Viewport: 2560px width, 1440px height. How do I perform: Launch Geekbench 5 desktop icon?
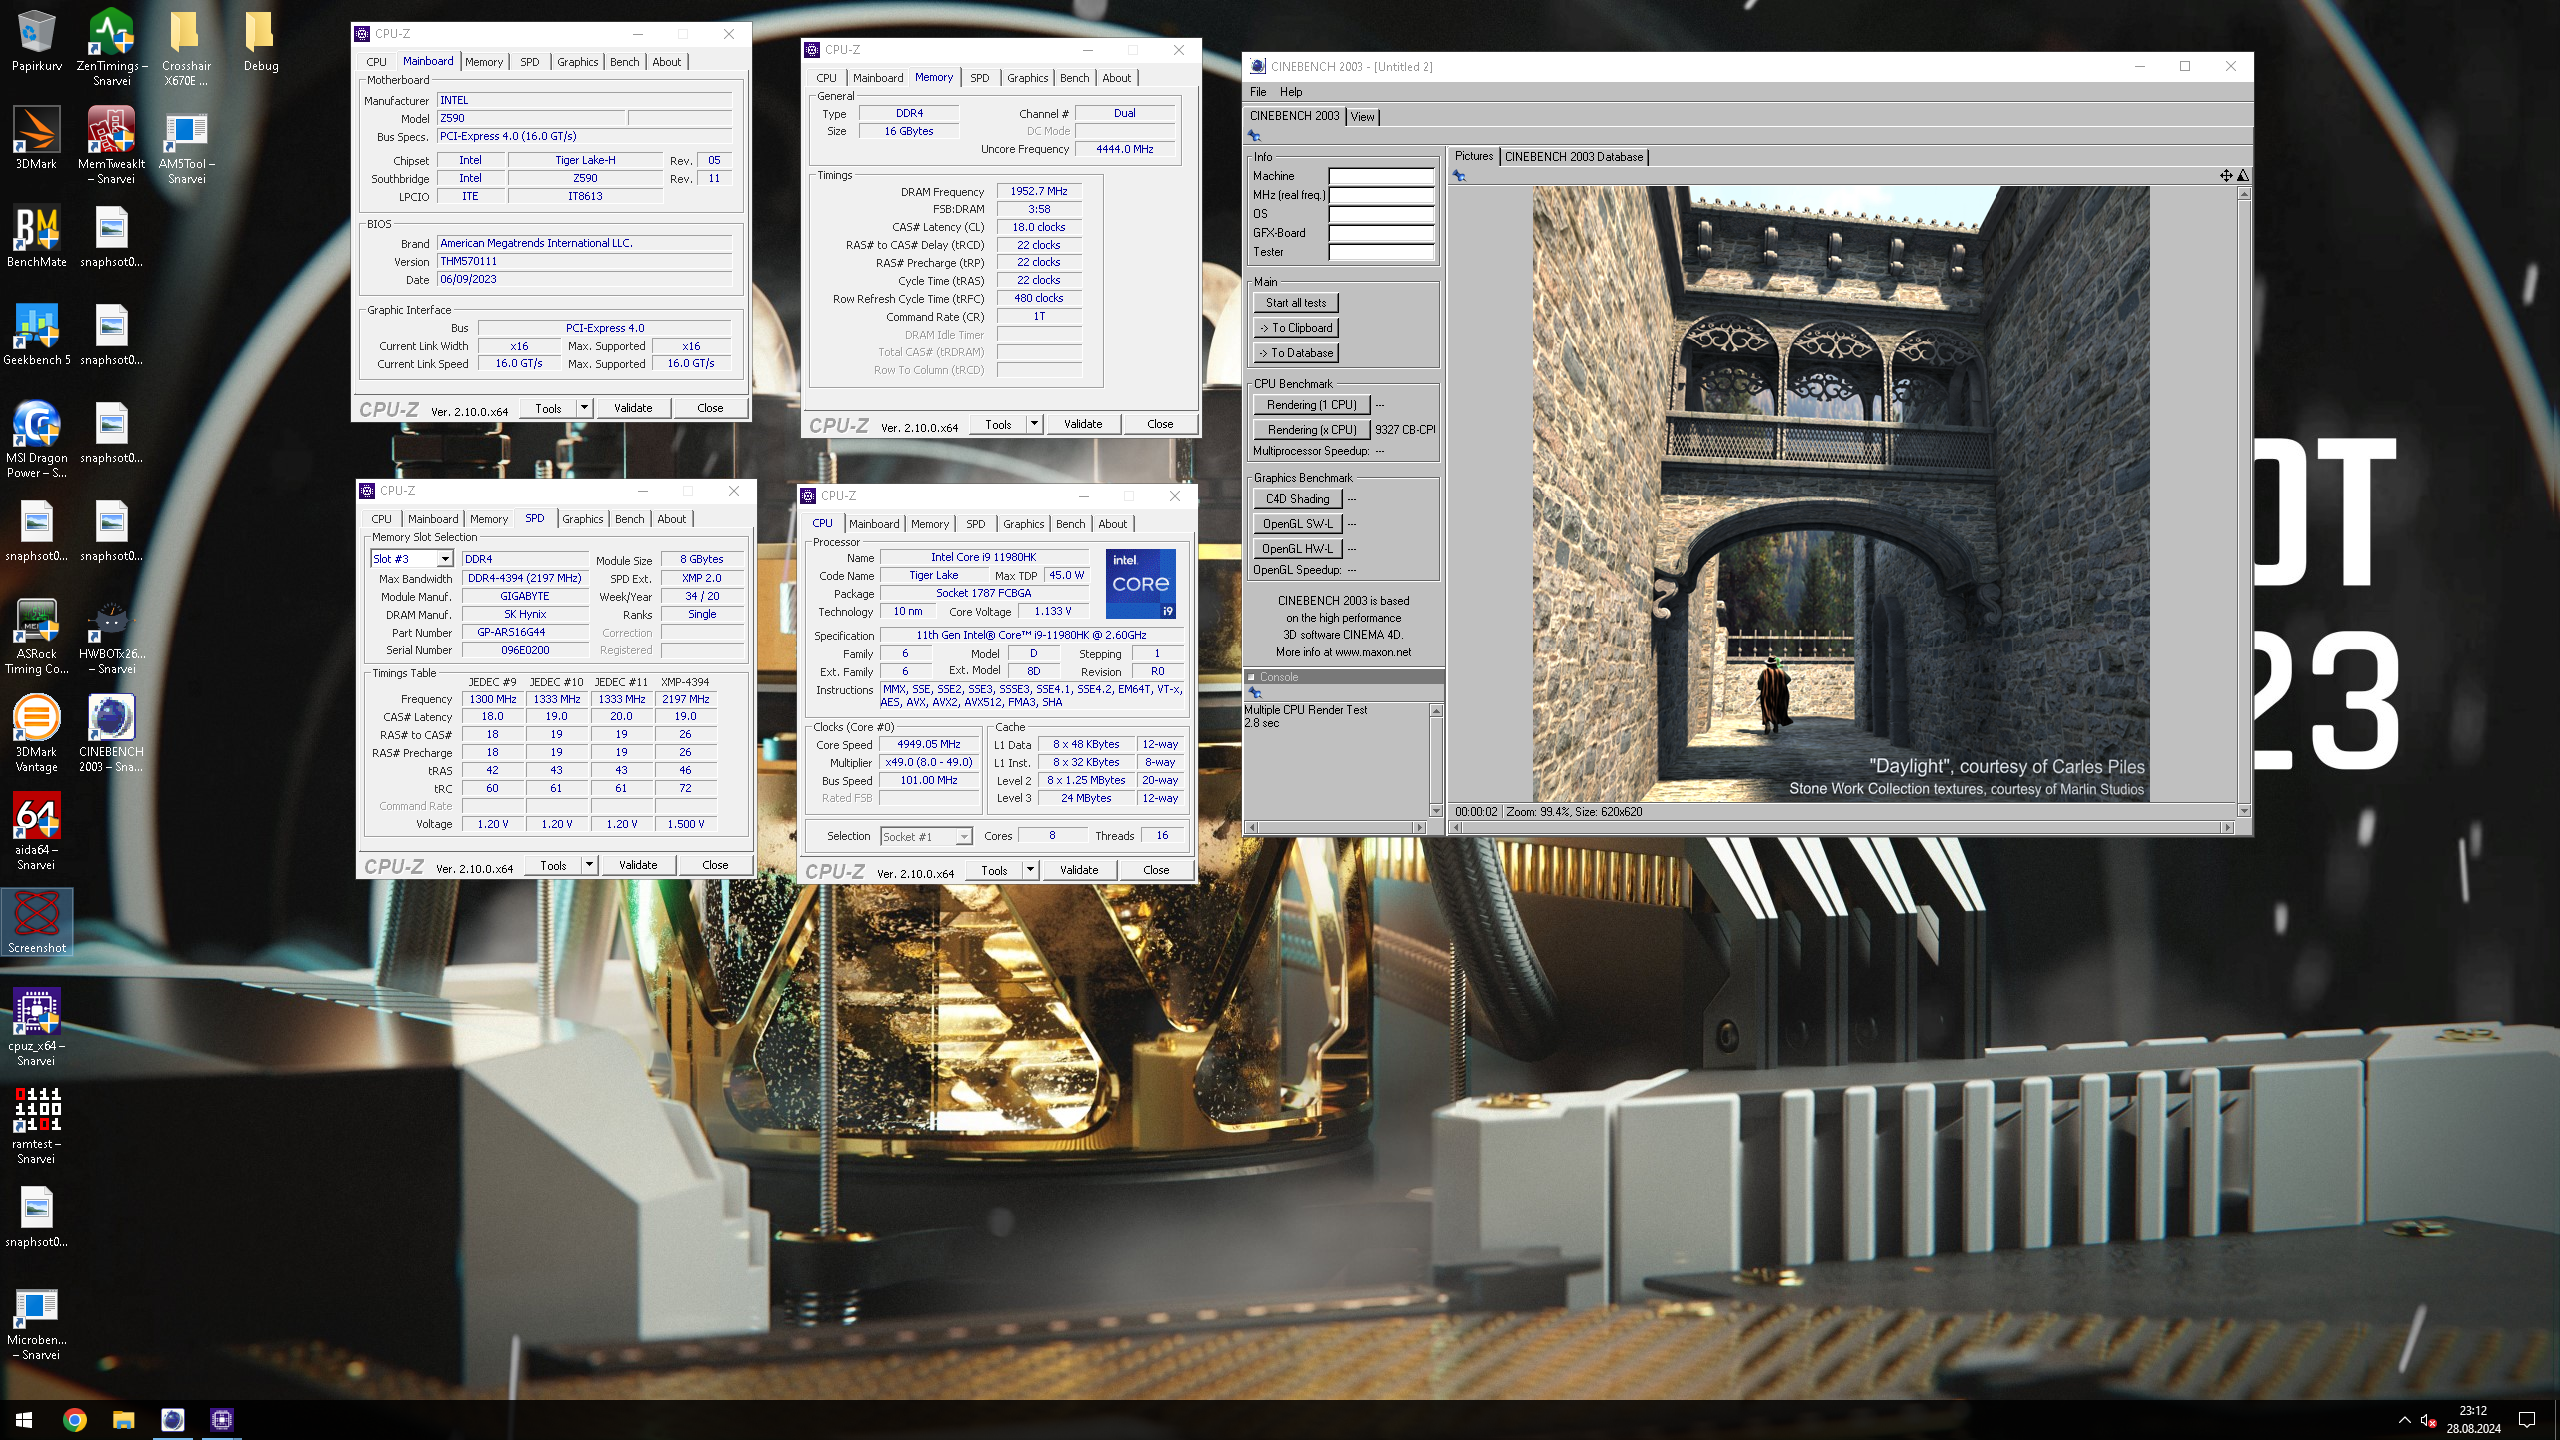37,335
